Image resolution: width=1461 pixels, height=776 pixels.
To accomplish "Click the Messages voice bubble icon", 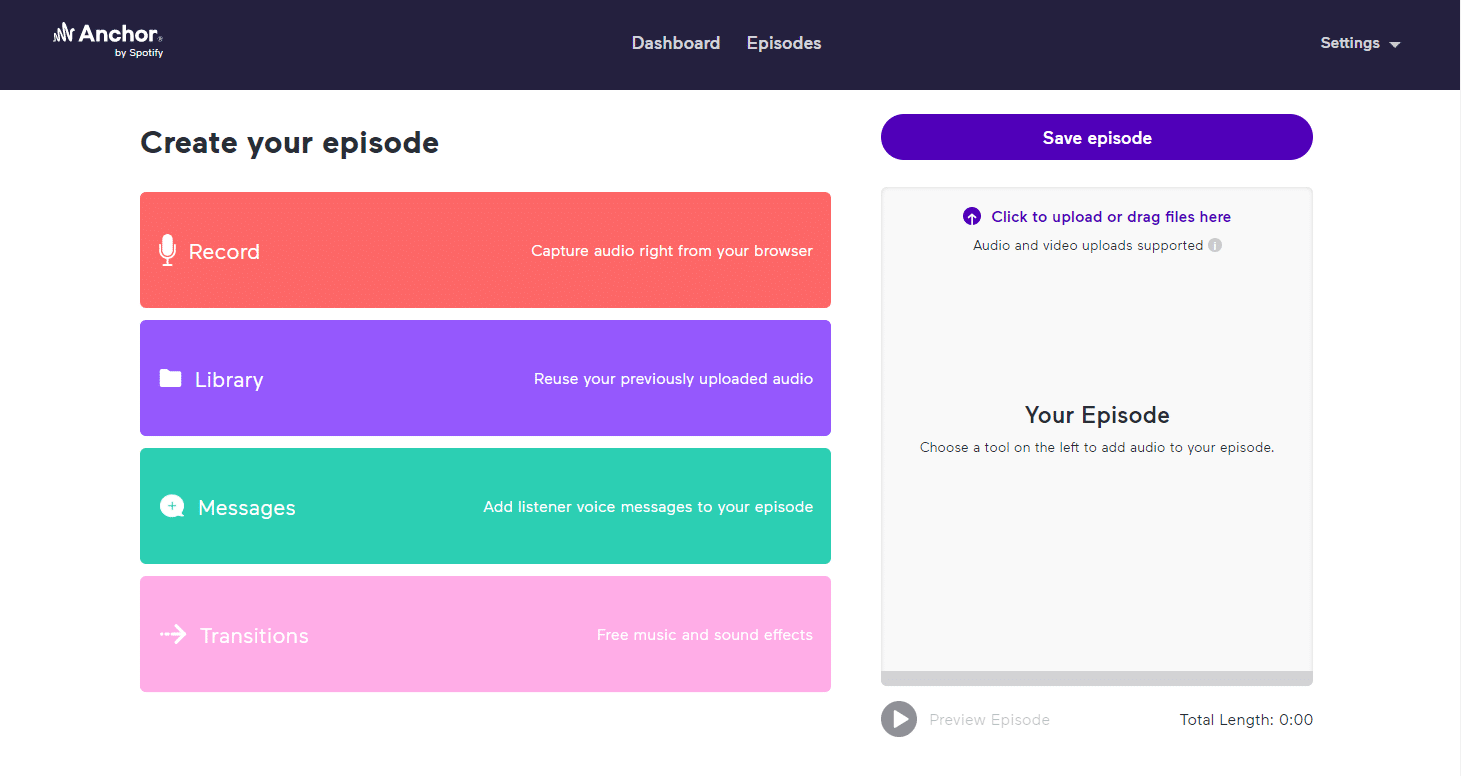I will click(171, 506).
